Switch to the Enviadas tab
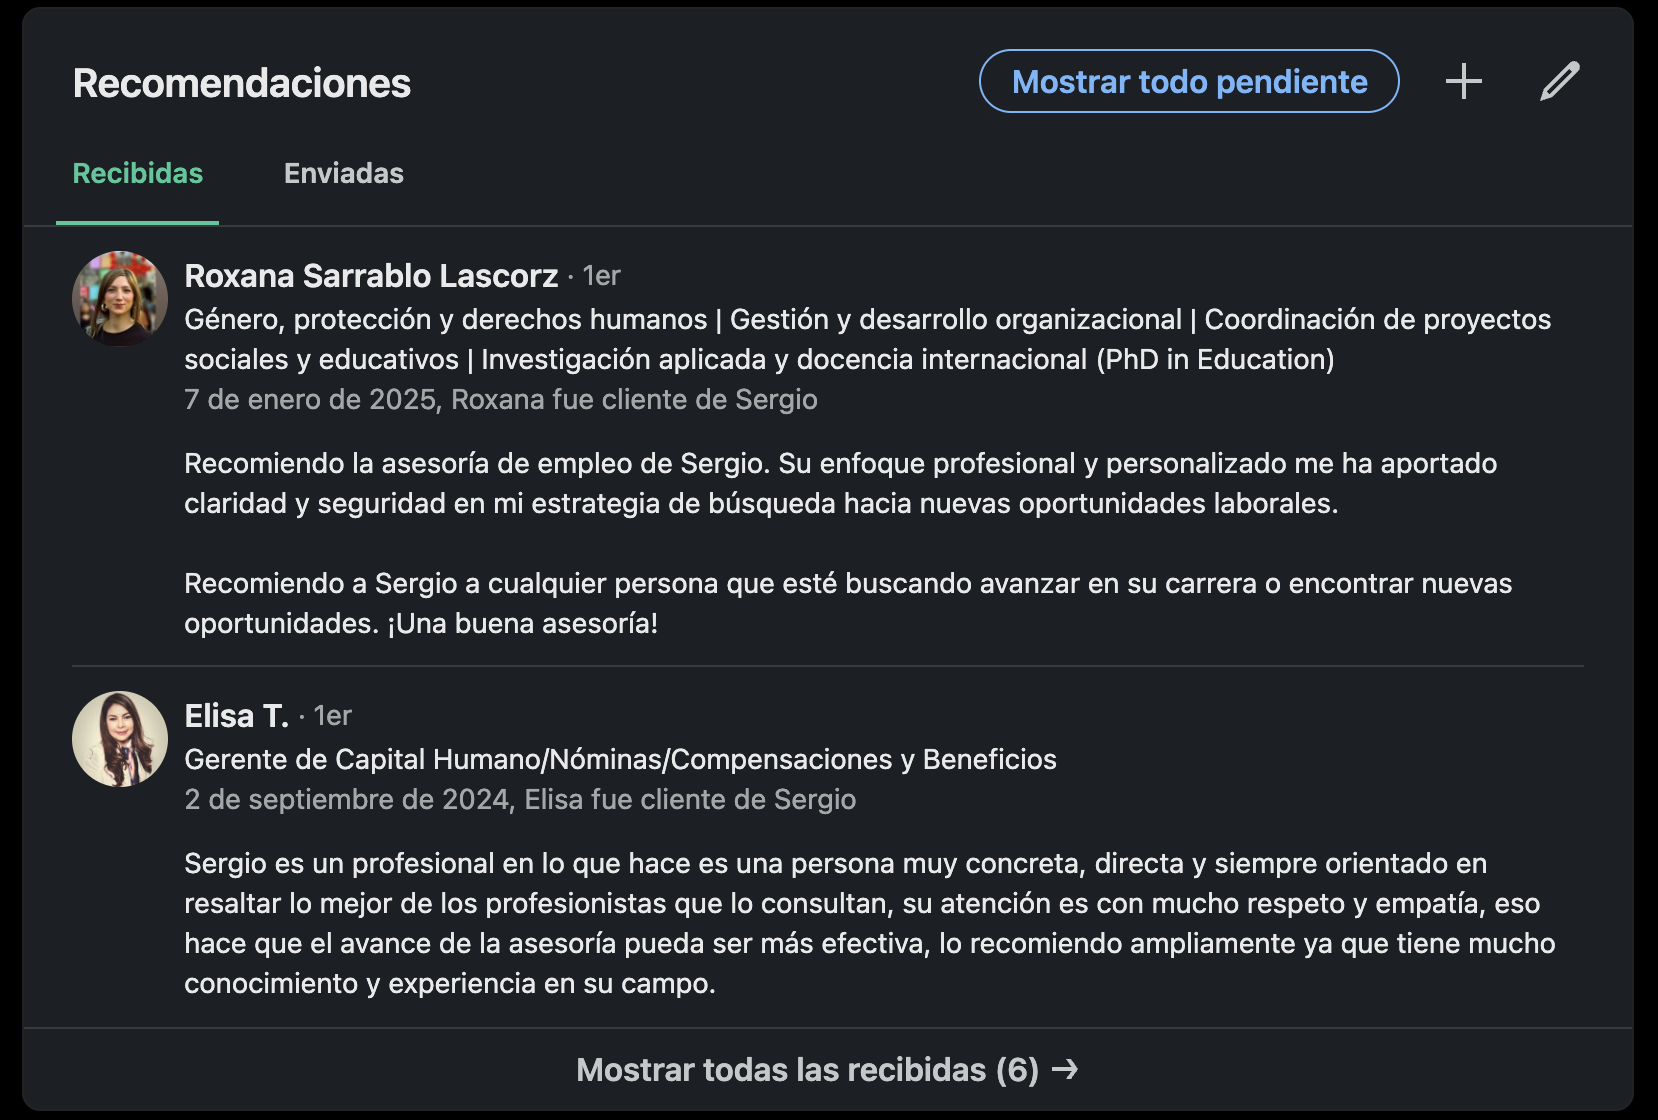 pos(344,174)
